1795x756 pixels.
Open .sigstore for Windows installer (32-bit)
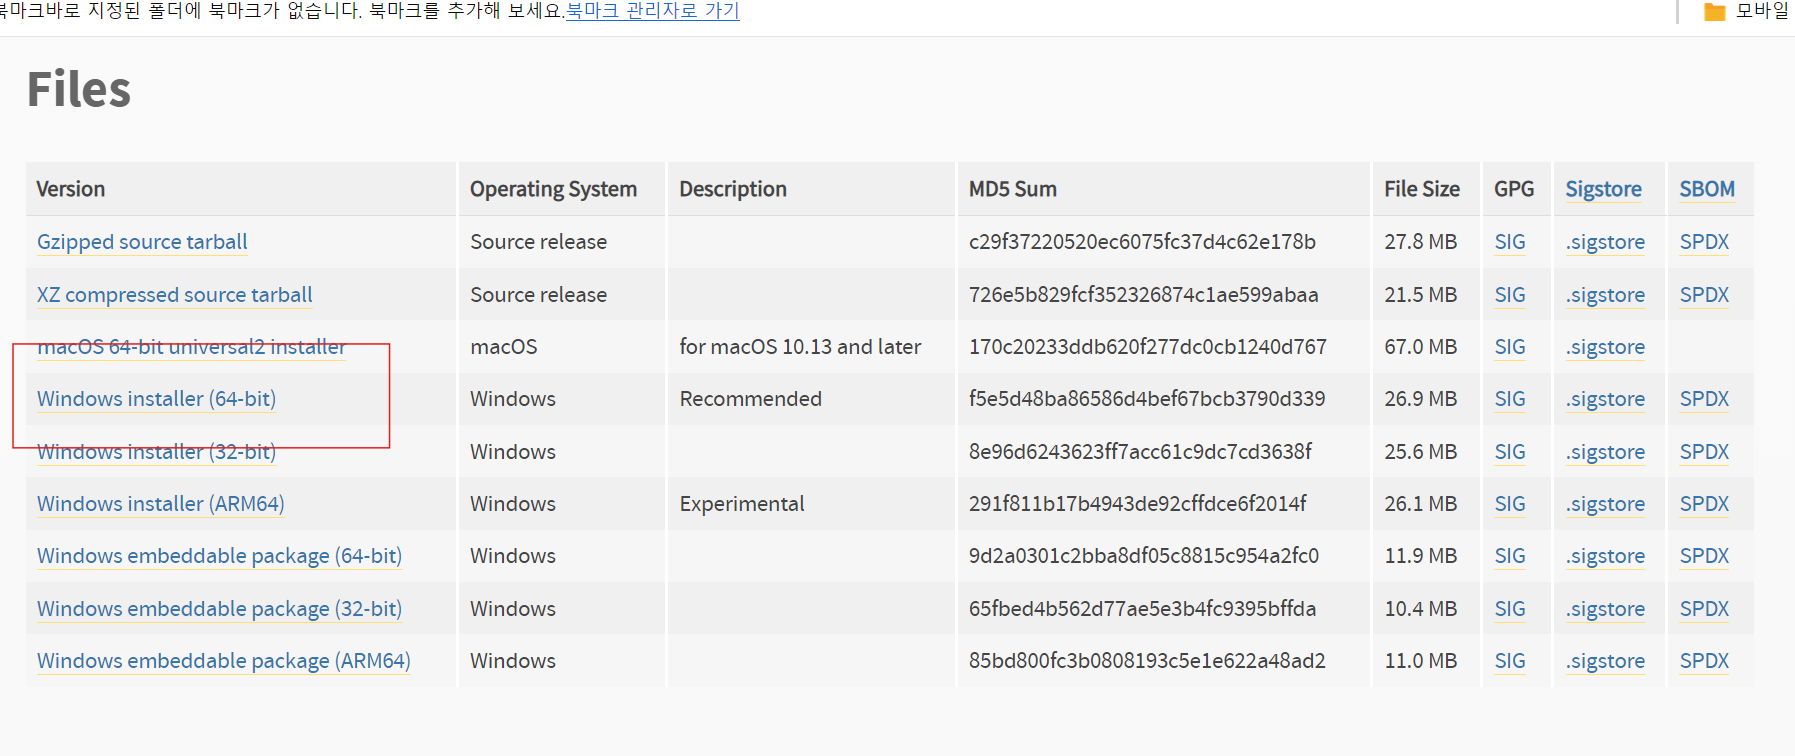[1606, 452]
